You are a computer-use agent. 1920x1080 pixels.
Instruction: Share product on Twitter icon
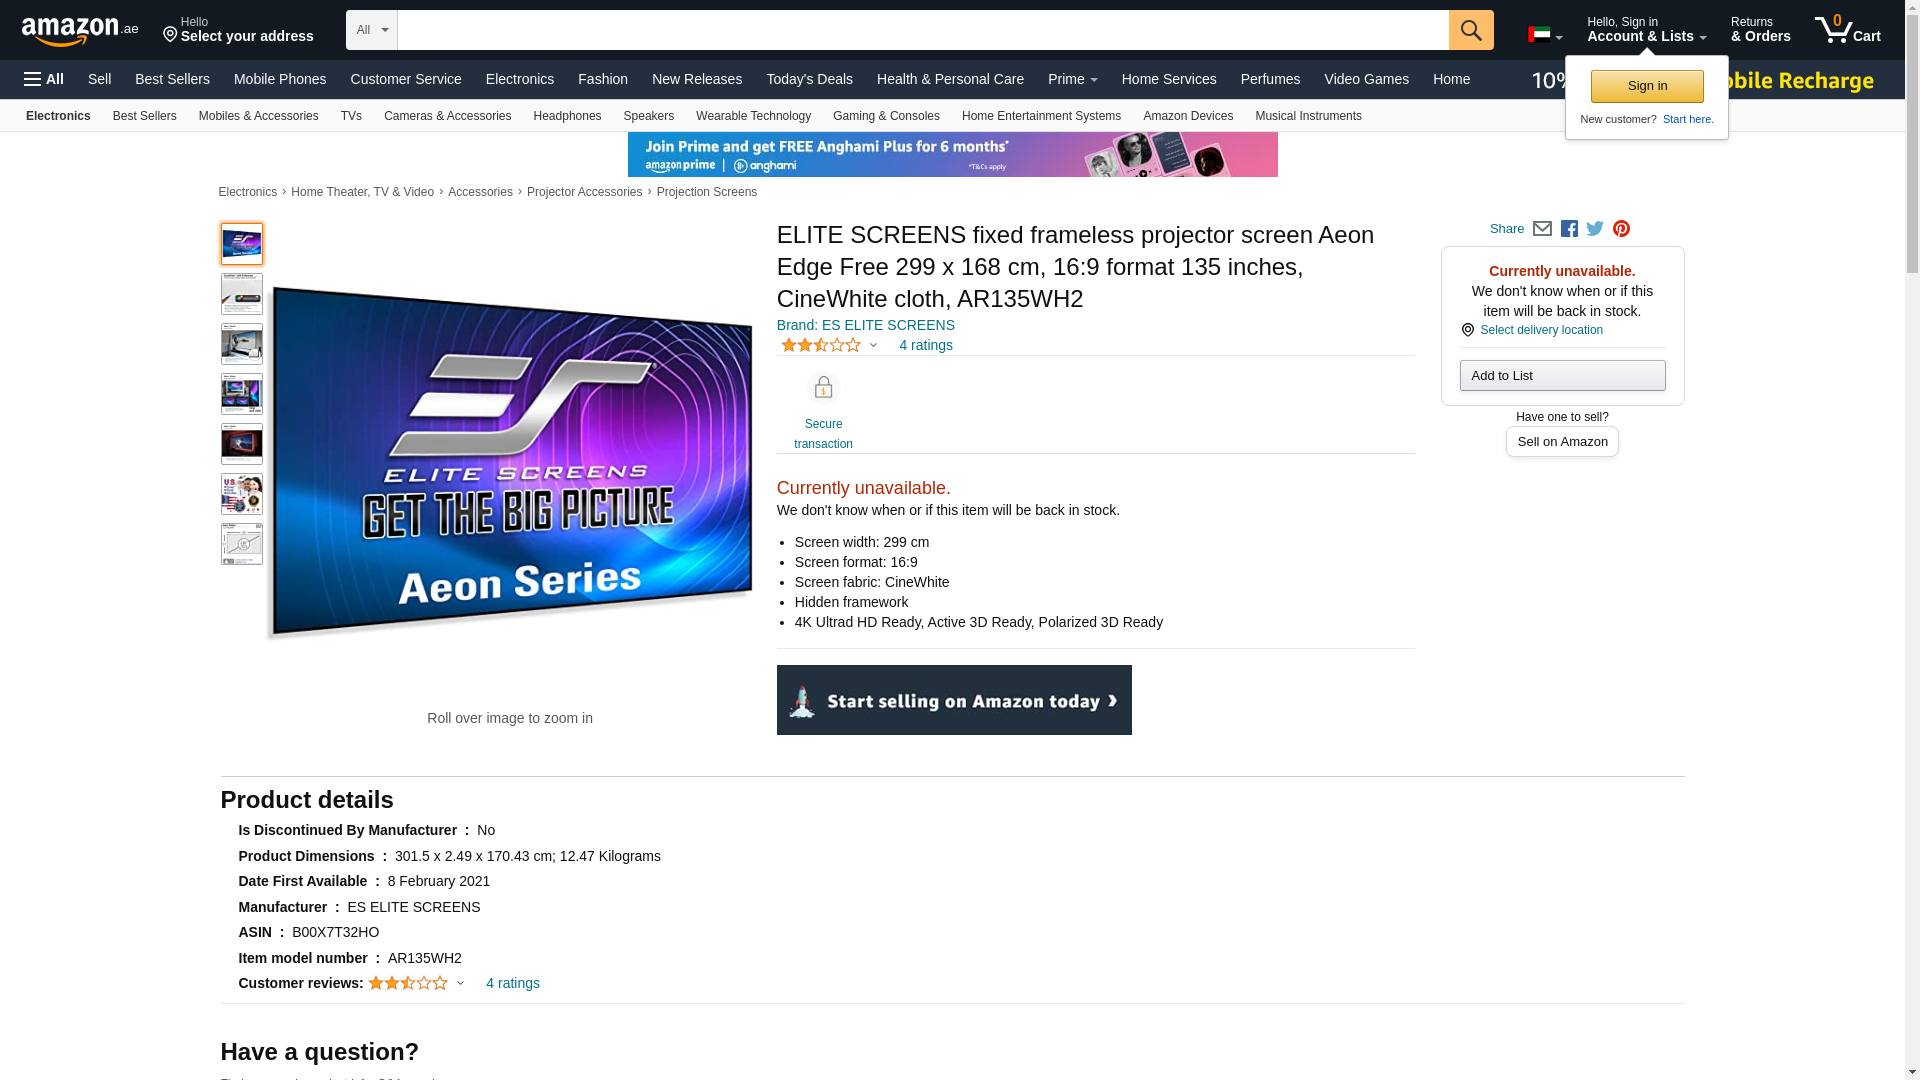coord(1595,229)
